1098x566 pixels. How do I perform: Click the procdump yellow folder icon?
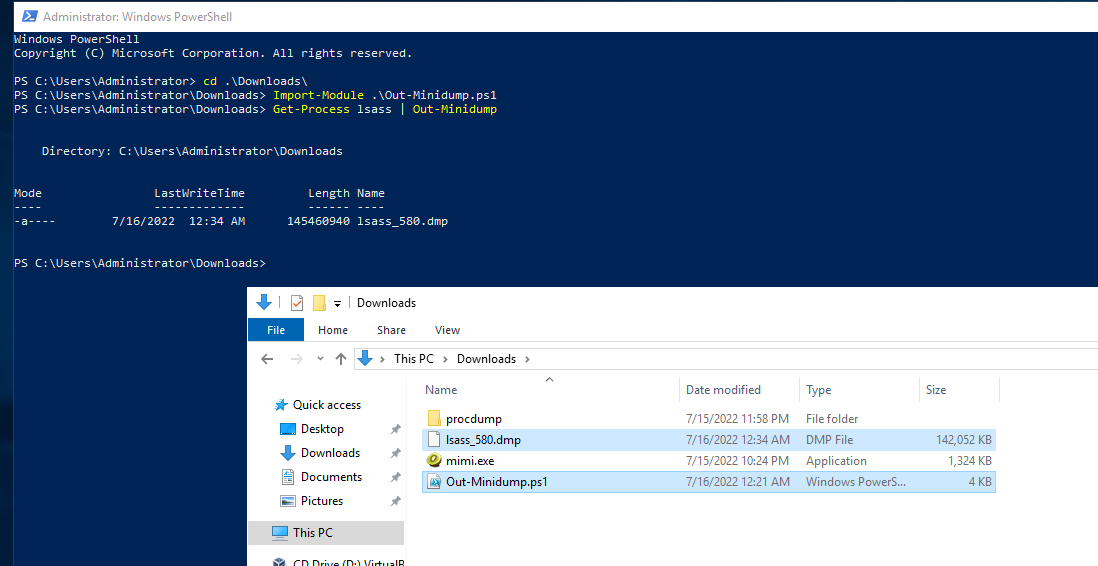point(434,418)
